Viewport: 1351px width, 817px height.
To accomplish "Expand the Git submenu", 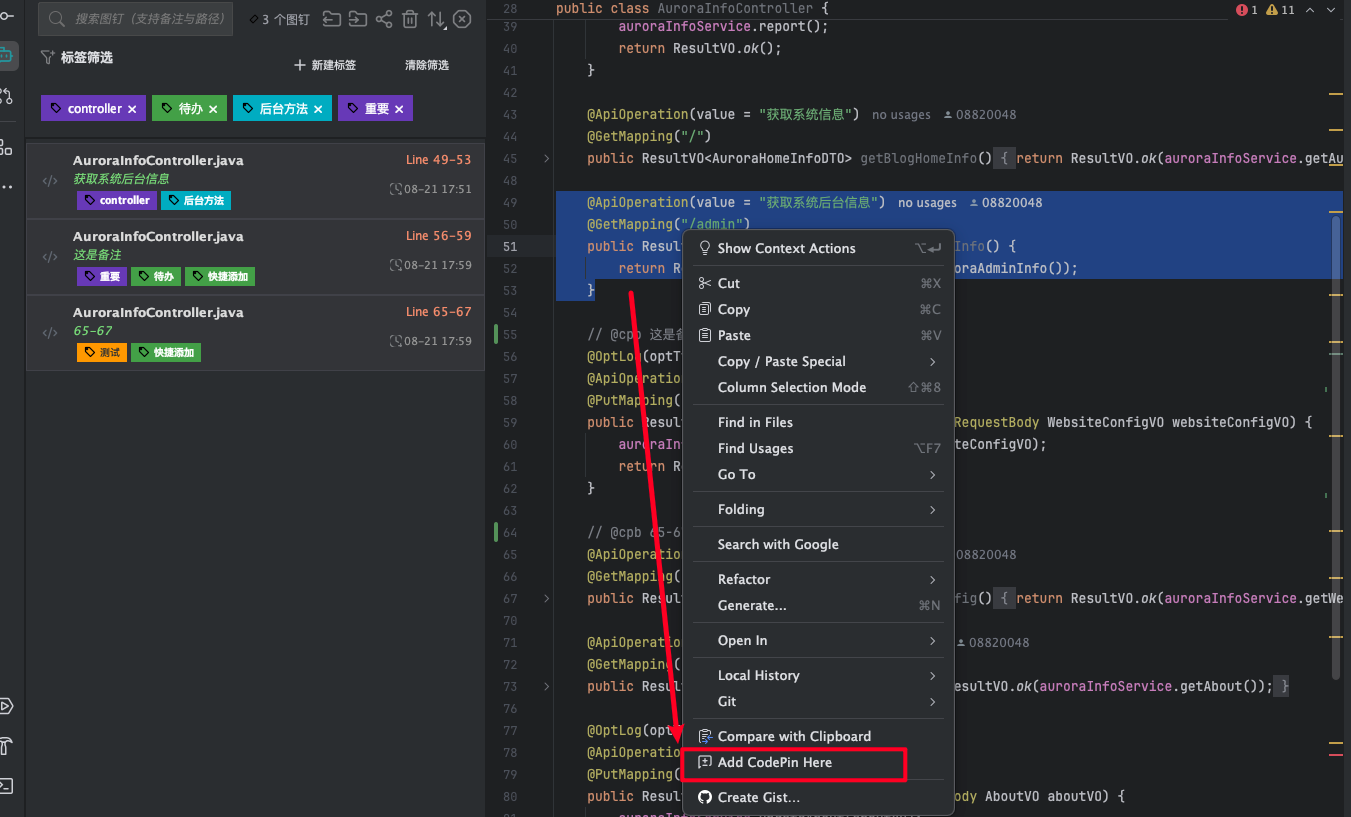I will [x=818, y=701].
